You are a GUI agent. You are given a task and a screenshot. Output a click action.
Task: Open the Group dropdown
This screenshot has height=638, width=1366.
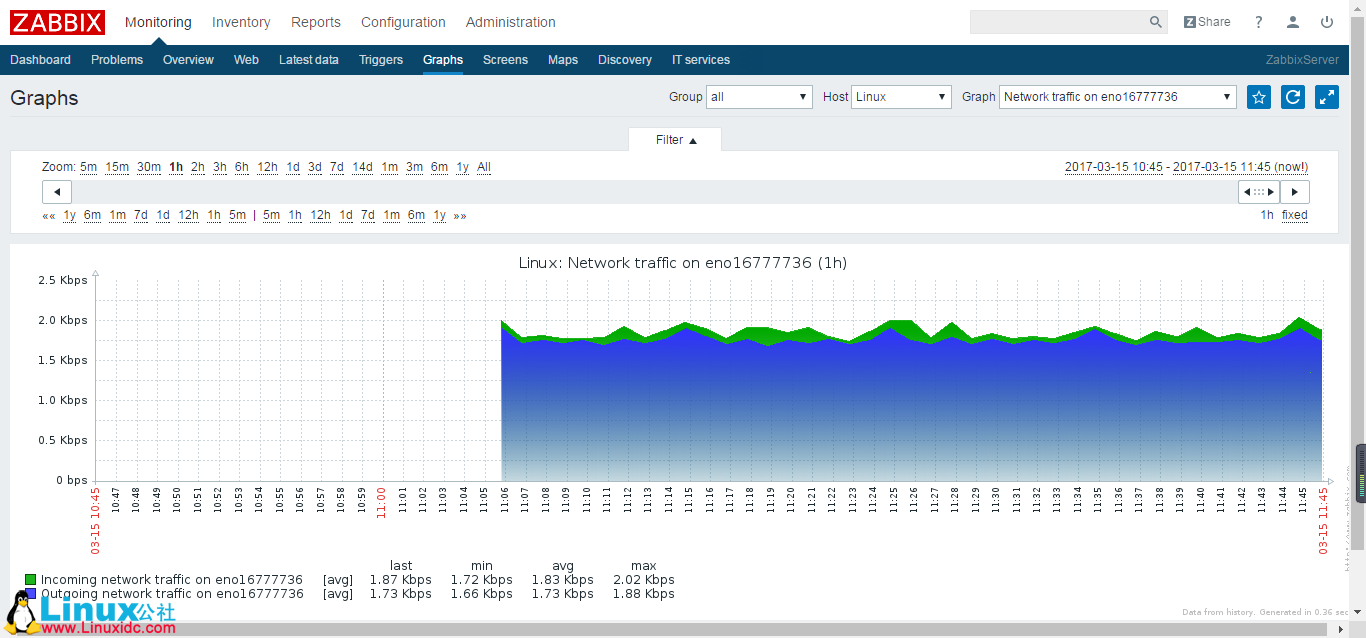(758, 97)
